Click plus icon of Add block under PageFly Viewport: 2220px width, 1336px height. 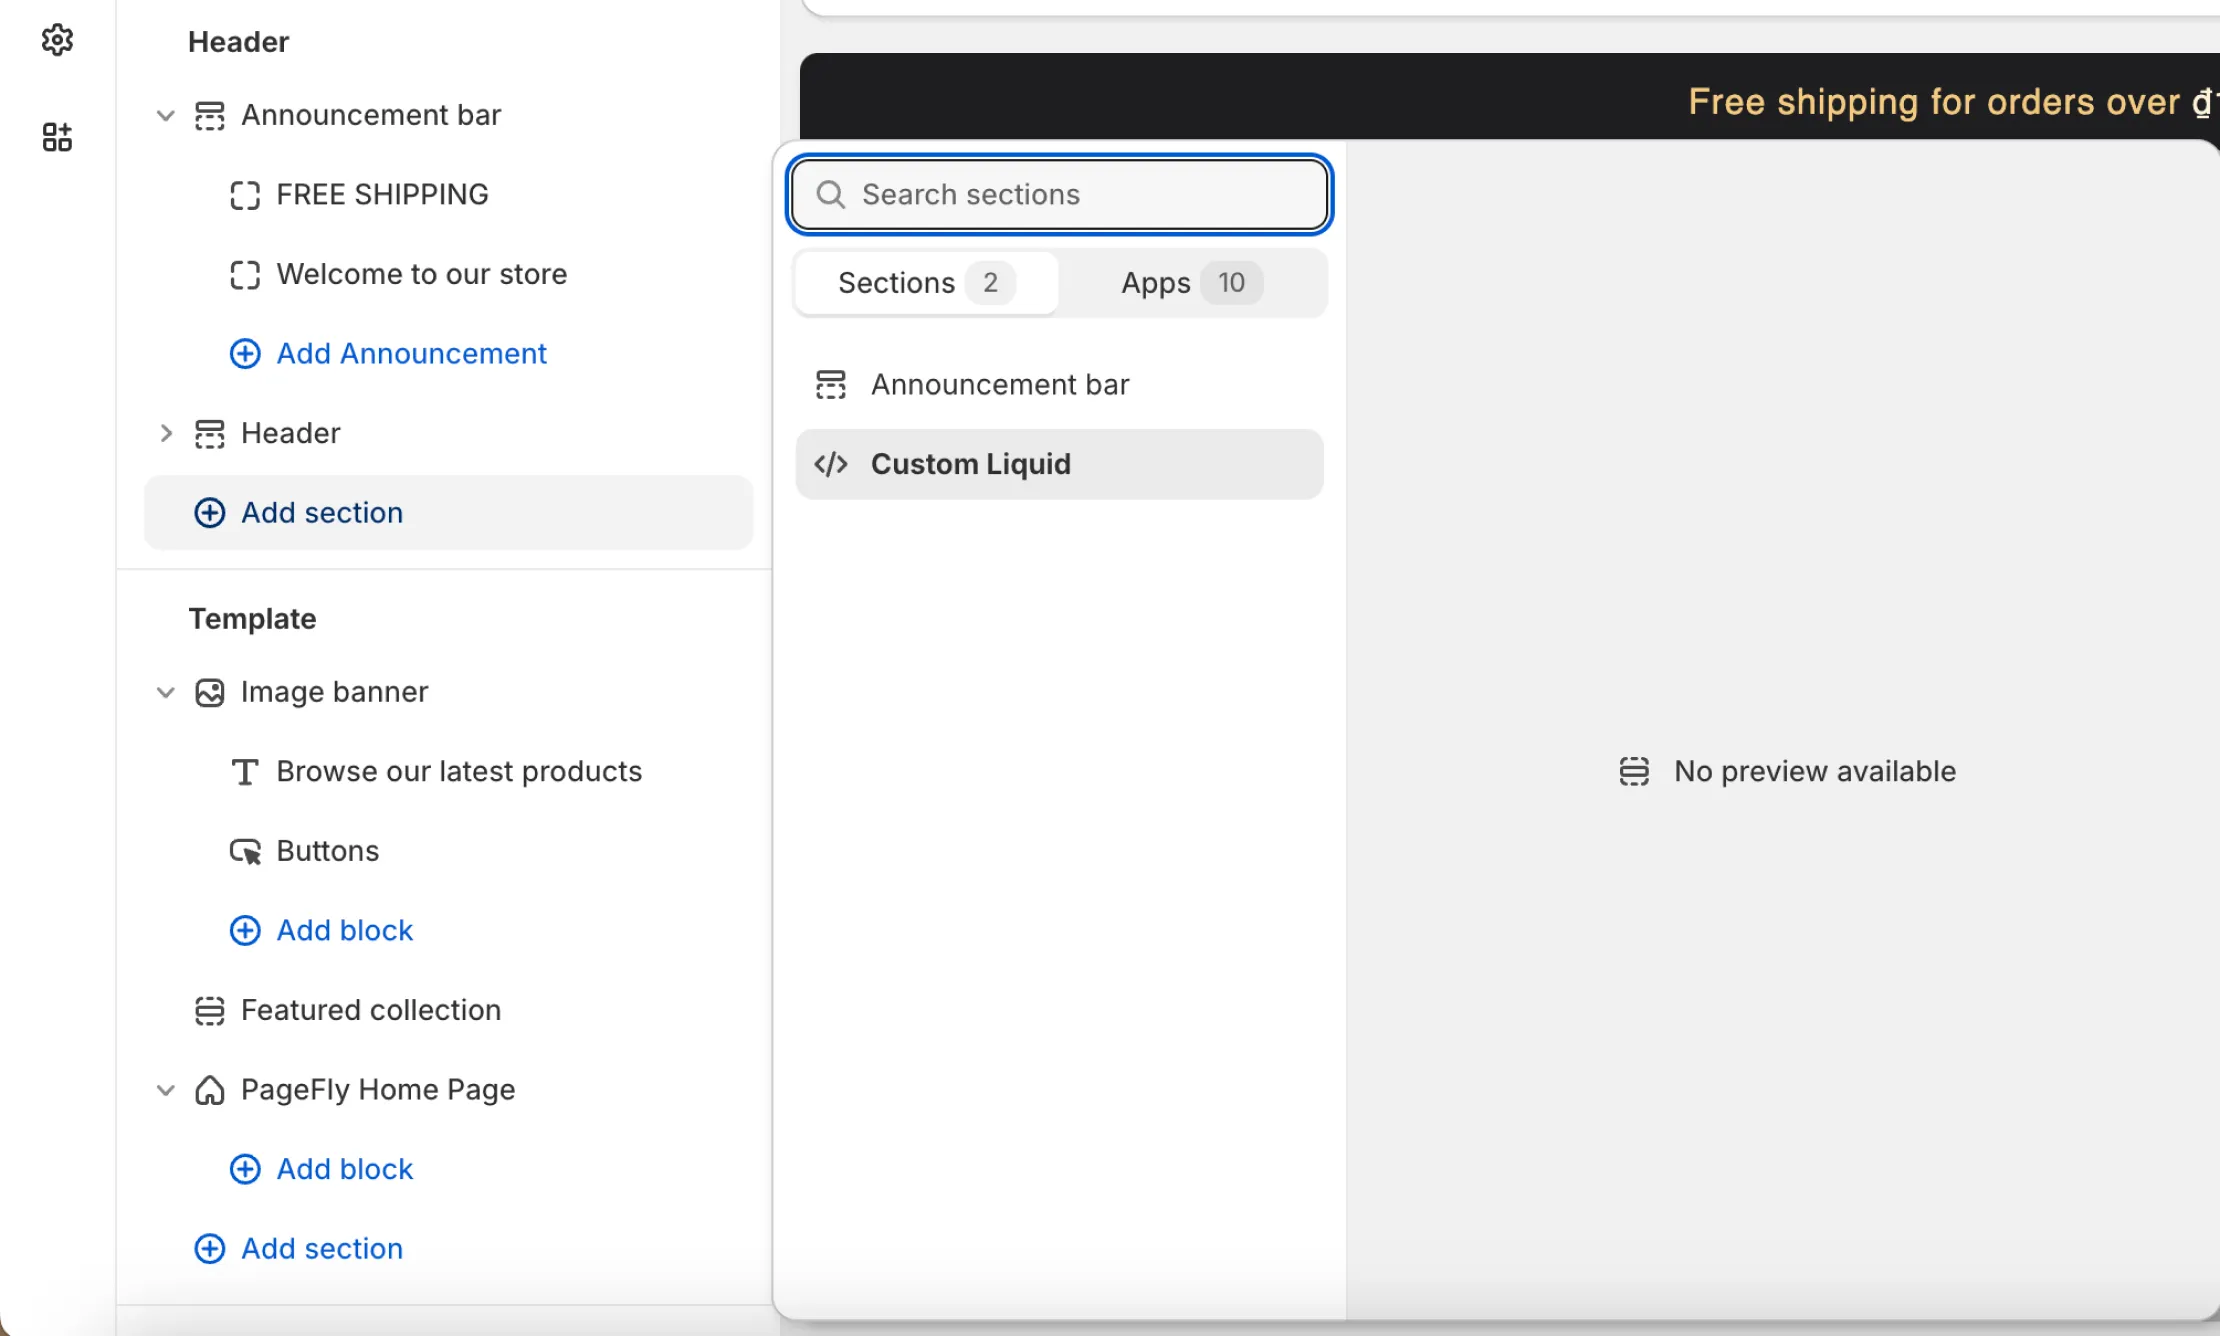[x=245, y=1169]
